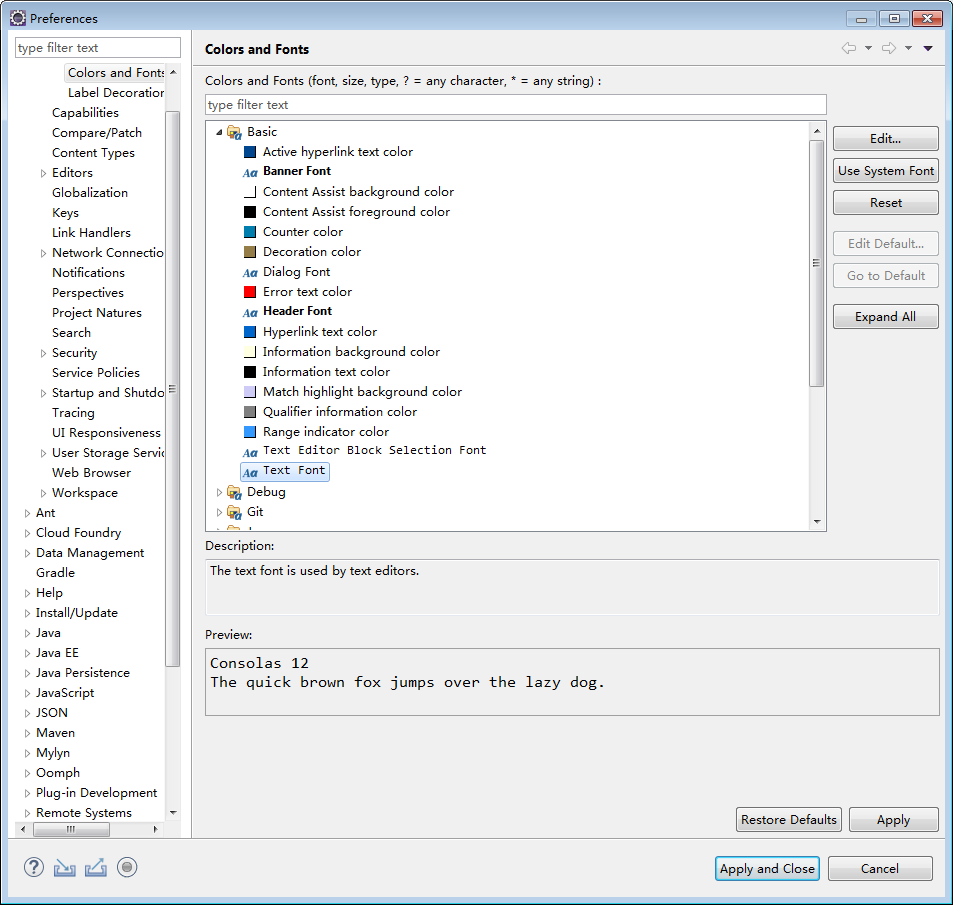953x905 pixels.
Task: Expand the Git category
Action: (x=219, y=512)
